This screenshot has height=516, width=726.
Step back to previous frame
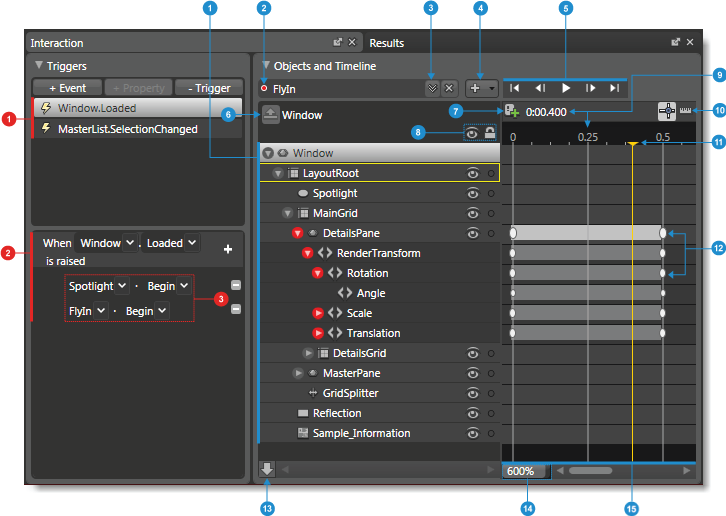click(x=540, y=88)
